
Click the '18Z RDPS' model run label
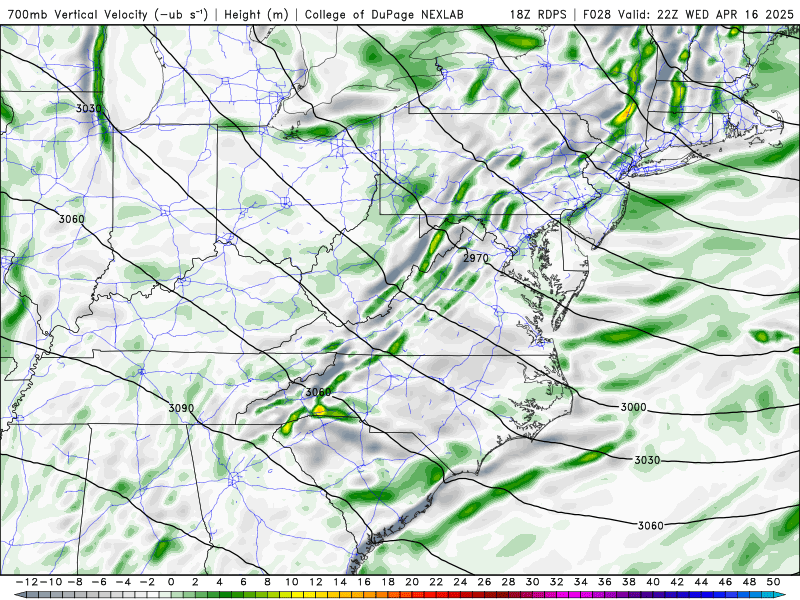(538, 15)
